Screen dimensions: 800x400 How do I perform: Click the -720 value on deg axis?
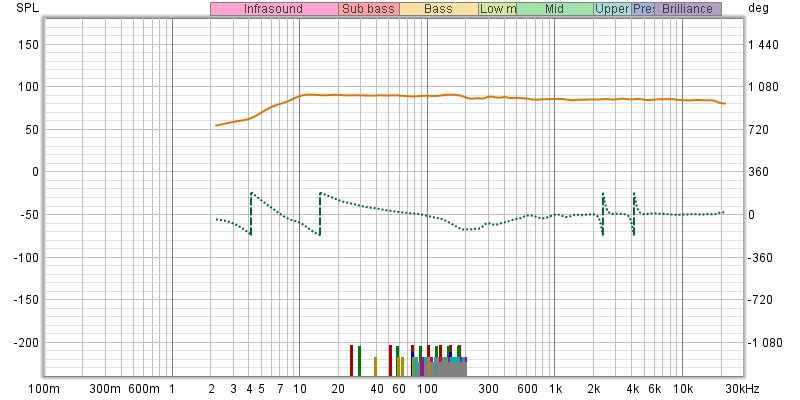pyautogui.click(x=760, y=300)
